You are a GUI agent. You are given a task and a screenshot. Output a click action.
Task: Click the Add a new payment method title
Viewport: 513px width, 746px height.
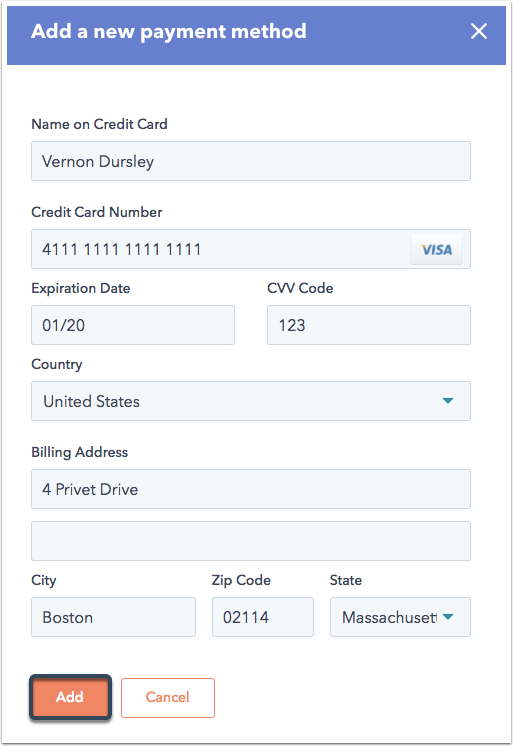click(168, 31)
